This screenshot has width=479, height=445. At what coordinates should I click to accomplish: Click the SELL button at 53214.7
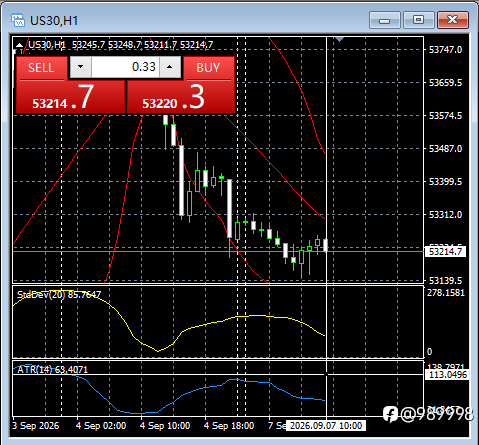tap(42, 68)
